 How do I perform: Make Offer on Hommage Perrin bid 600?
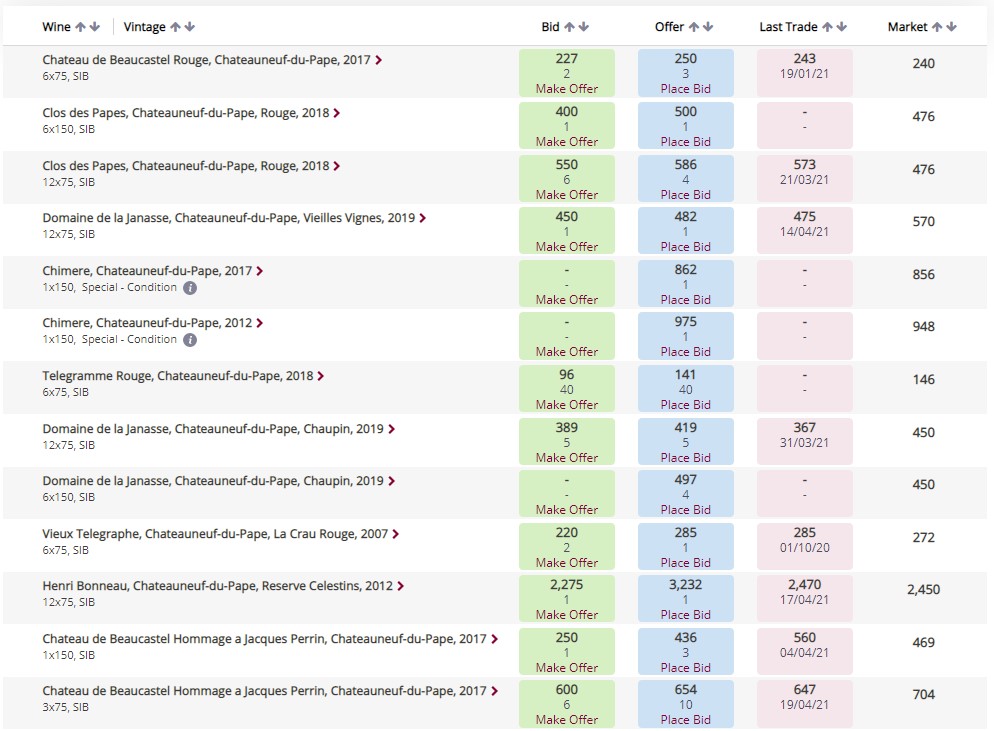(567, 720)
